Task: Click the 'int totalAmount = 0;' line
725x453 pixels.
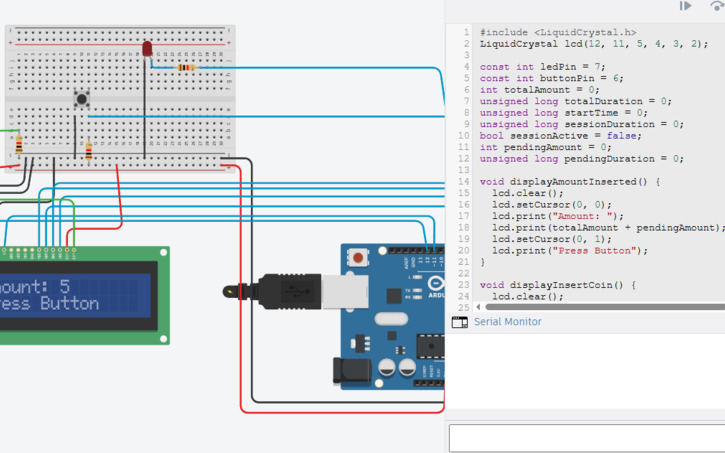Action: coord(540,90)
